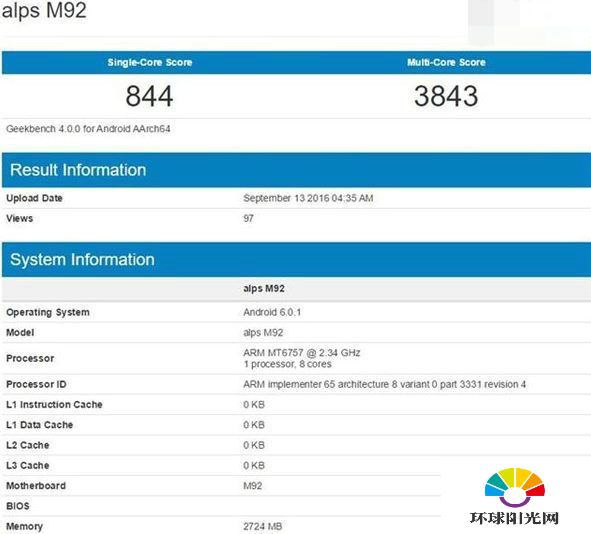
Task: Select the Model value 'alps M92'
Action: click(263, 333)
